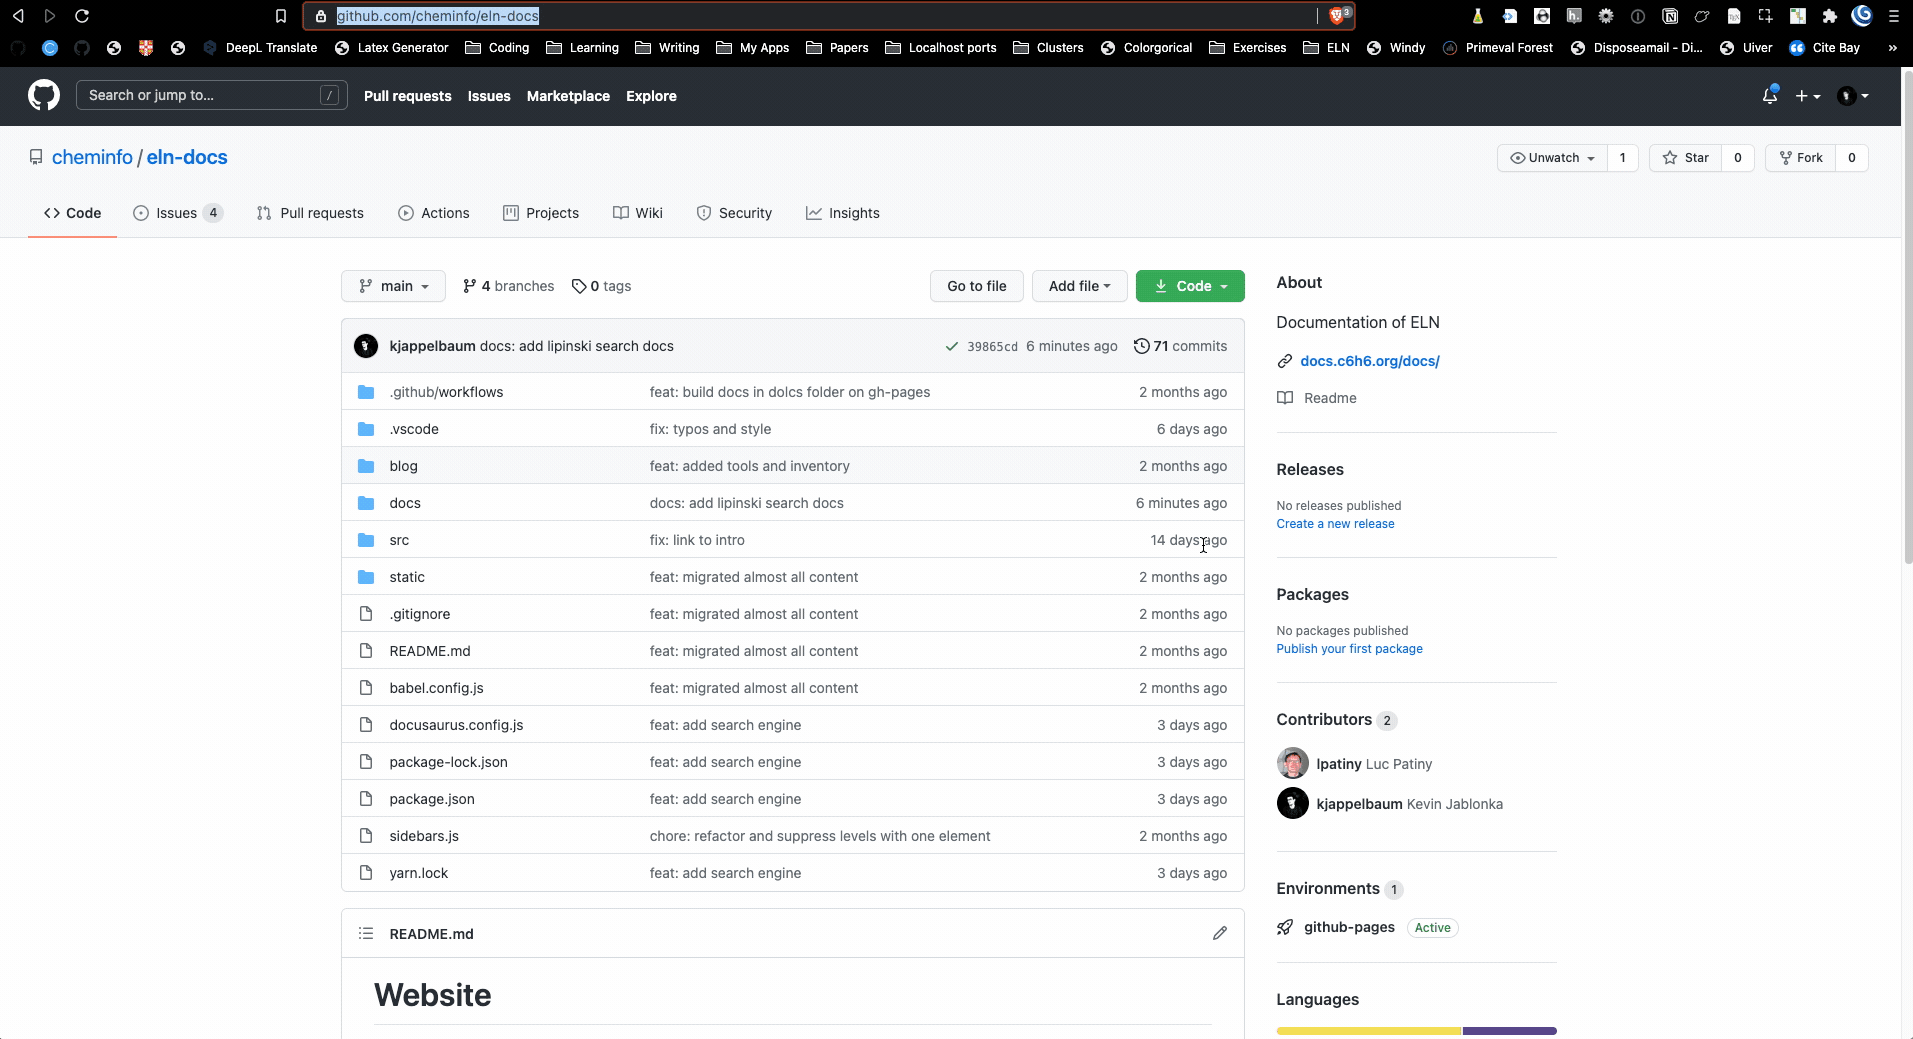Open the docusaurus.config.js file
The height and width of the screenshot is (1039, 1913).
click(x=456, y=725)
